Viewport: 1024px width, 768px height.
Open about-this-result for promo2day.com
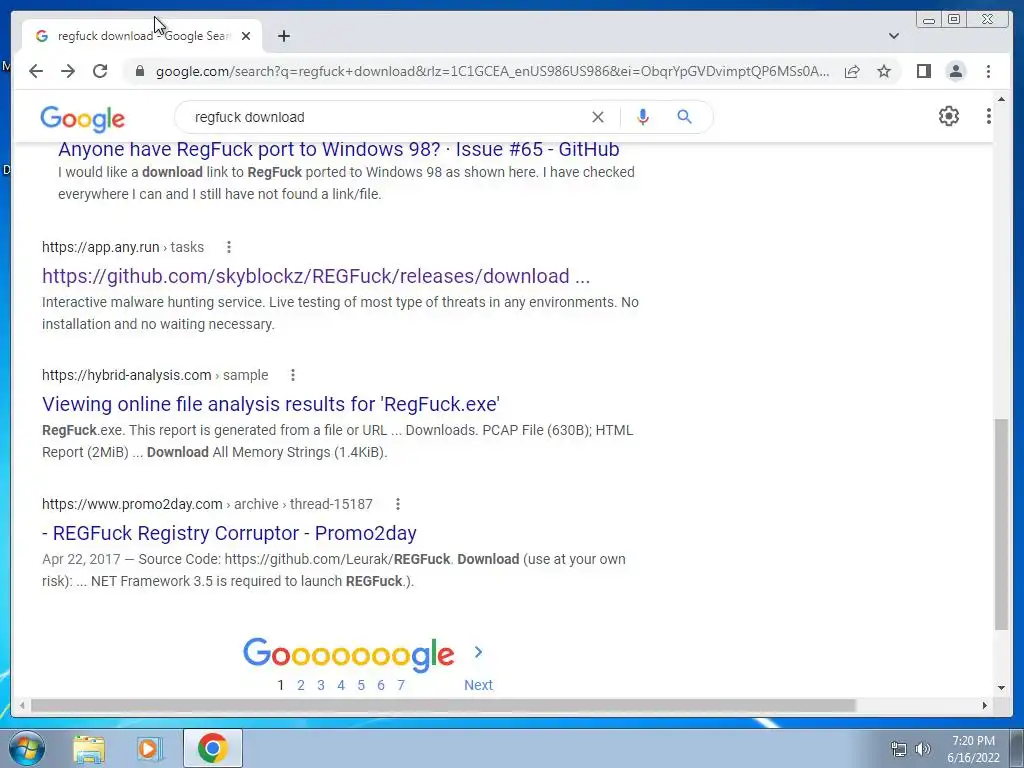[x=398, y=504]
